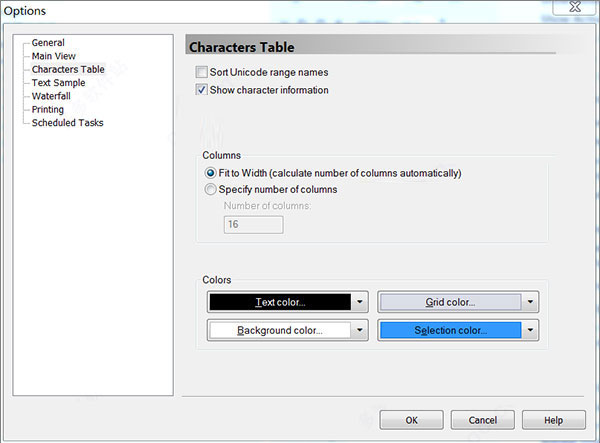Open the Text color picker
This screenshot has width=600, height=443.
click(x=280, y=302)
